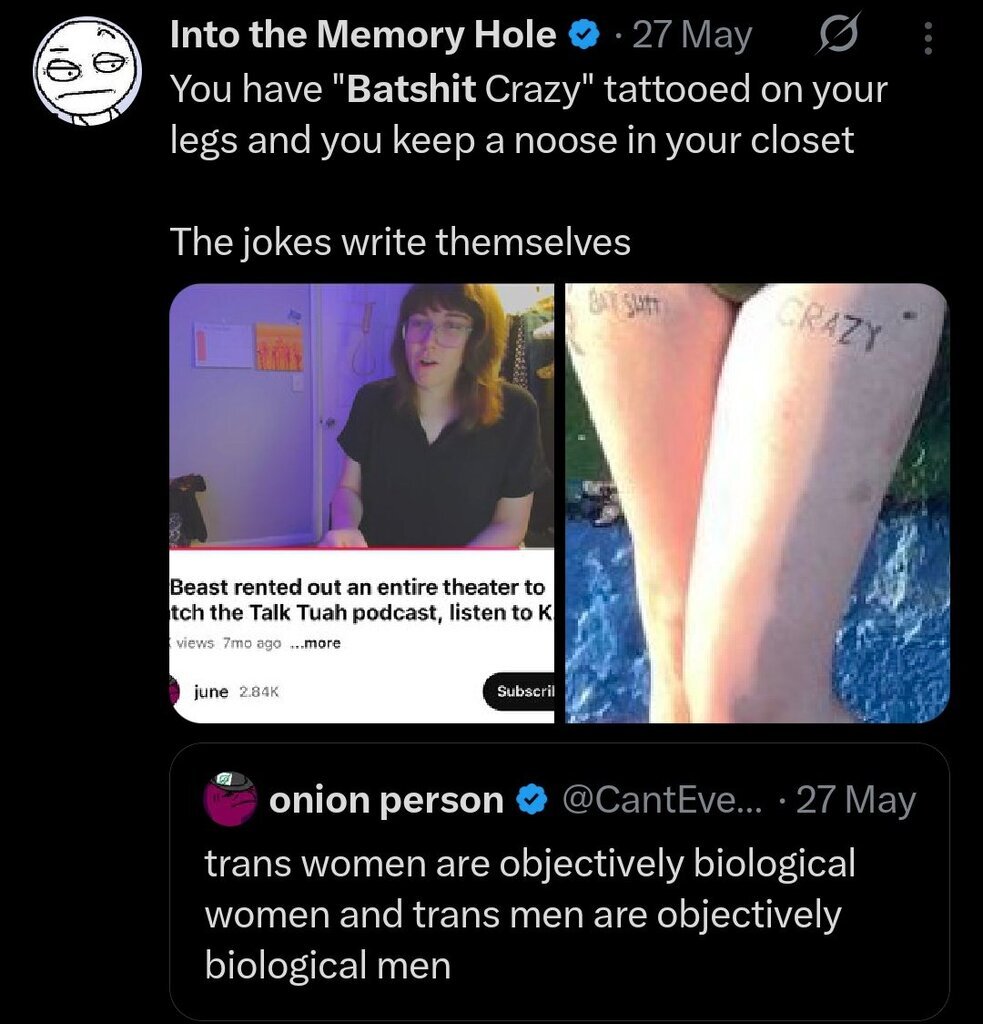Click the june channel name

(x=211, y=692)
